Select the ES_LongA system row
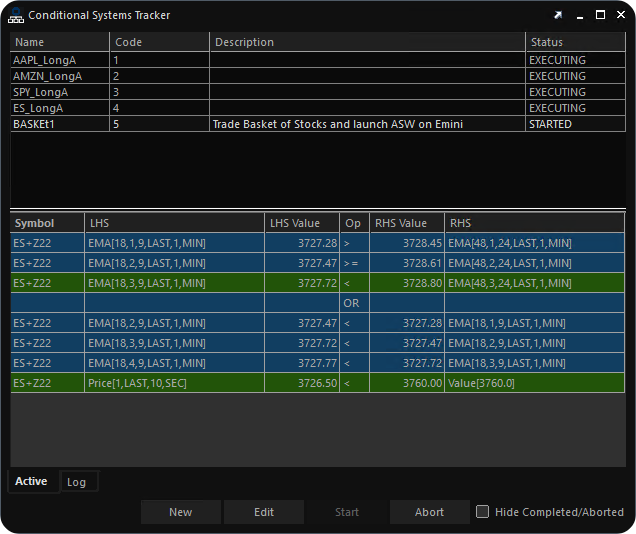Viewport: 636px width, 534px height. 318,108
